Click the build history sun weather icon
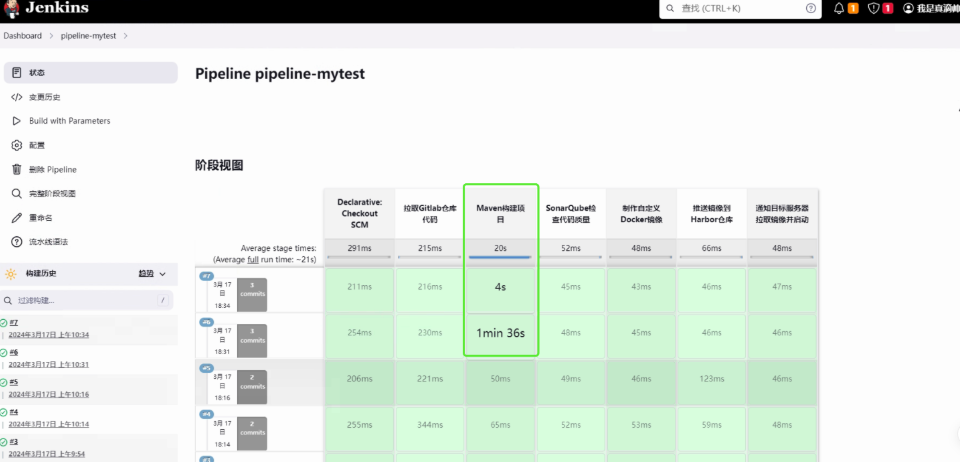 coord(11,274)
